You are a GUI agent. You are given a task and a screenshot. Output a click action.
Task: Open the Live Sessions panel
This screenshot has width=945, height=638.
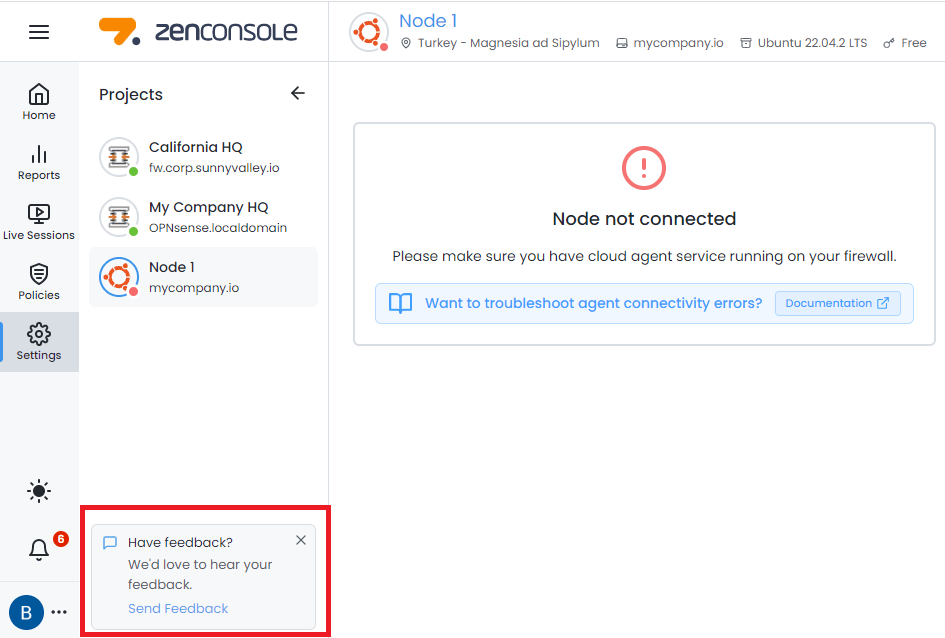point(38,217)
